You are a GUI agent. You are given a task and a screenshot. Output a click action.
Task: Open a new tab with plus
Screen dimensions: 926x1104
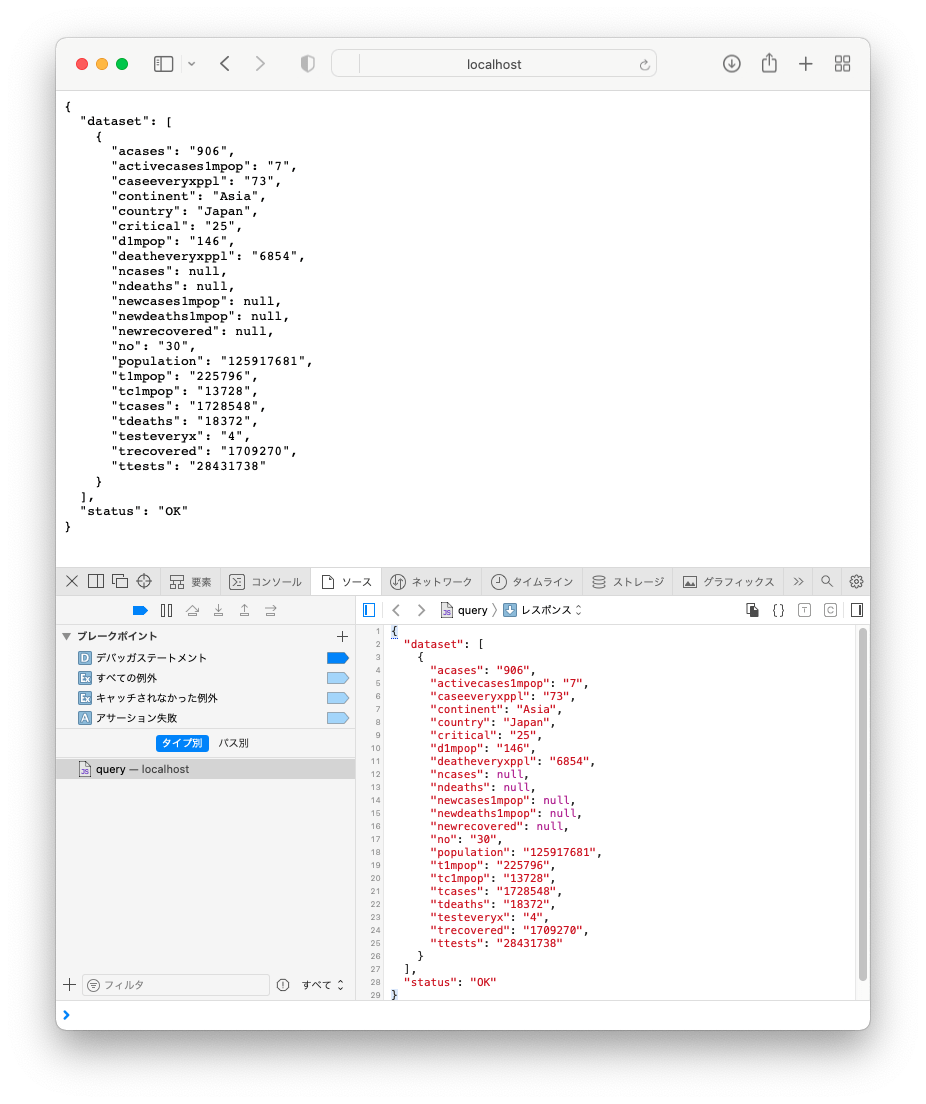click(806, 64)
